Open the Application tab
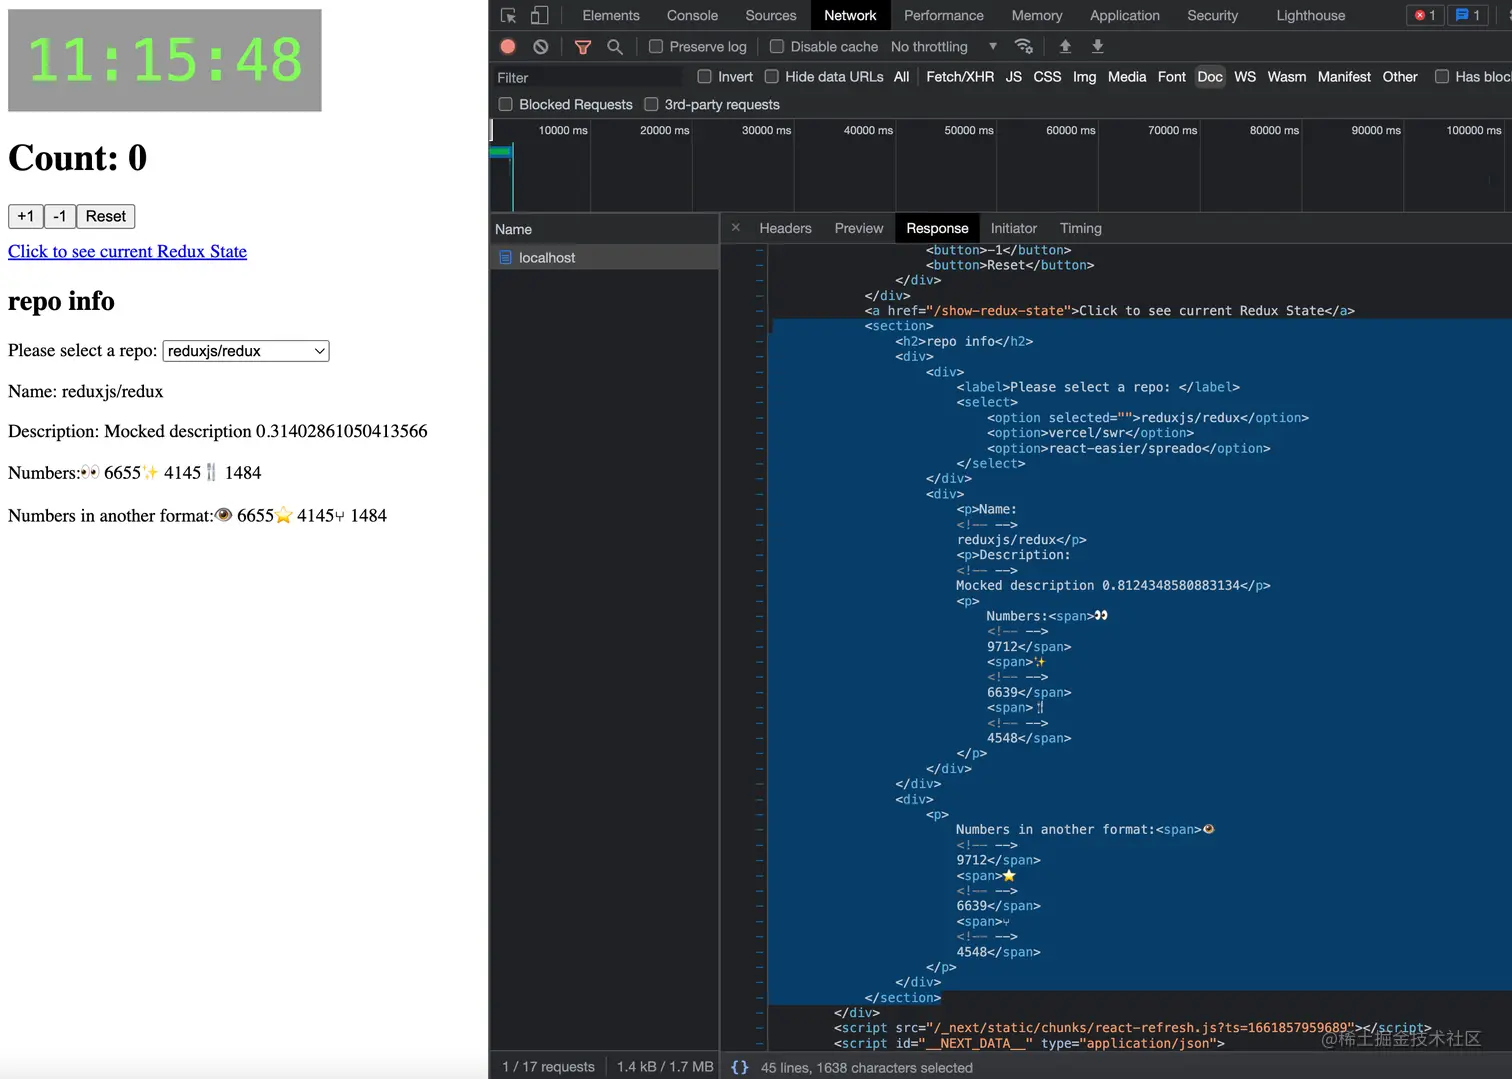The image size is (1512, 1079). pos(1125,16)
